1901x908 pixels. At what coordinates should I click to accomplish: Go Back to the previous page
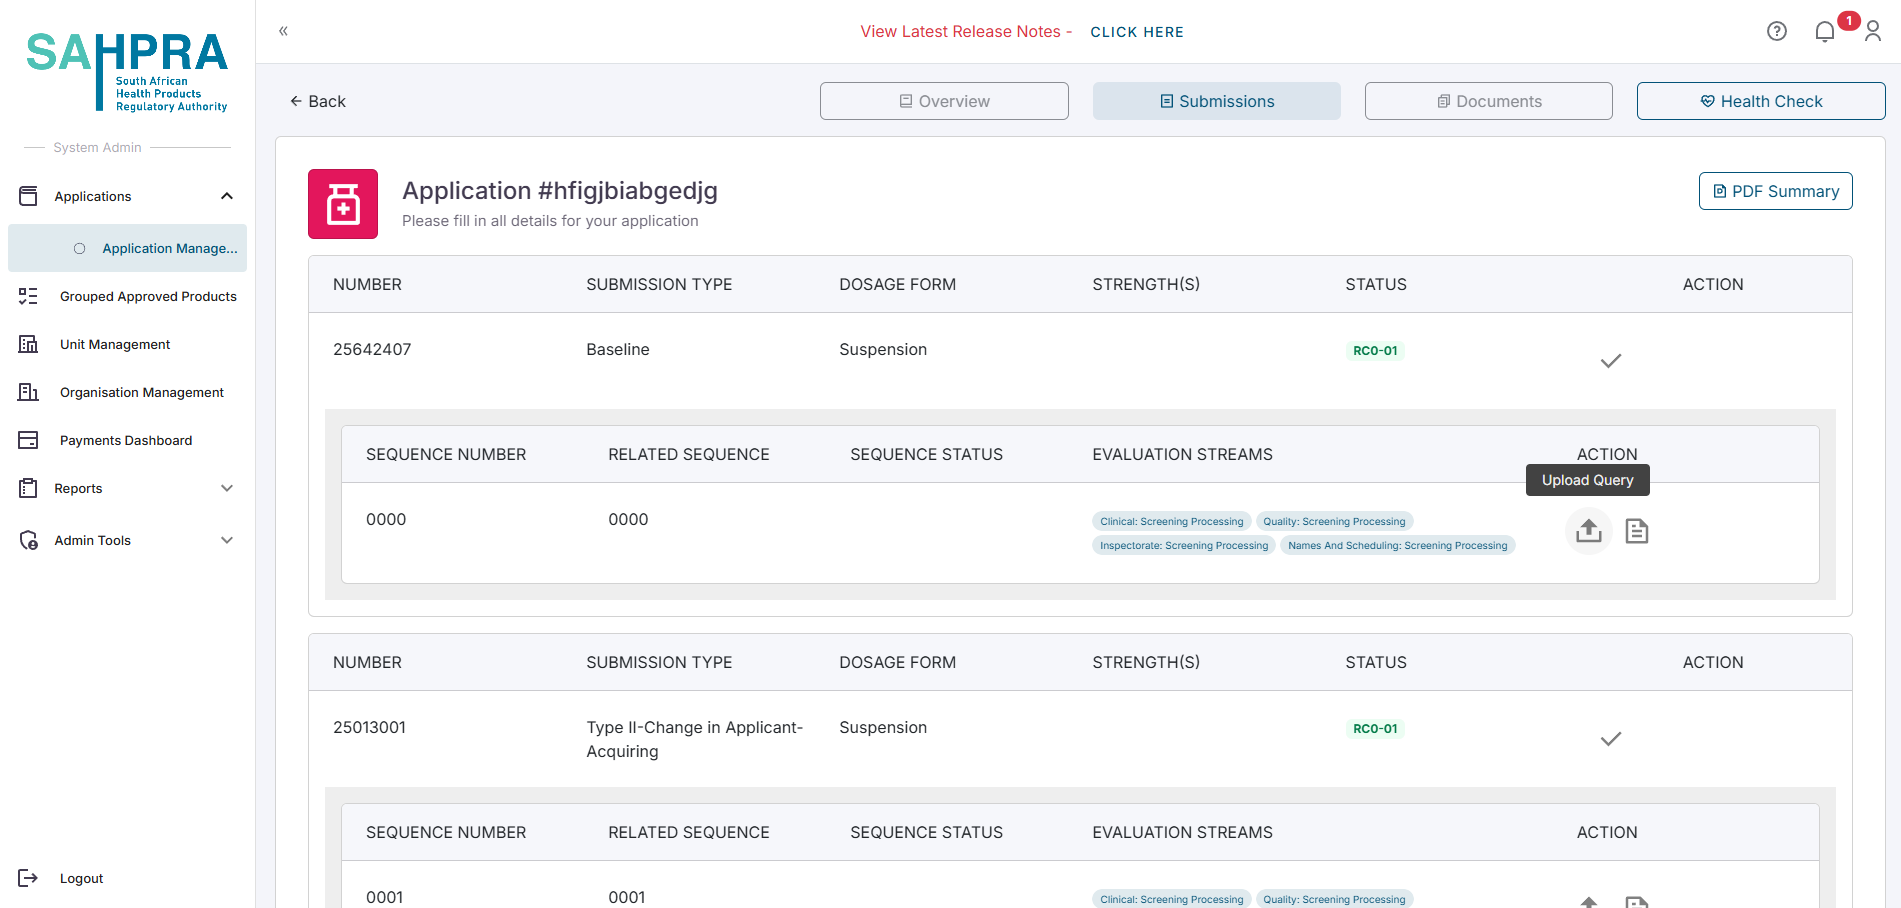[x=317, y=101]
